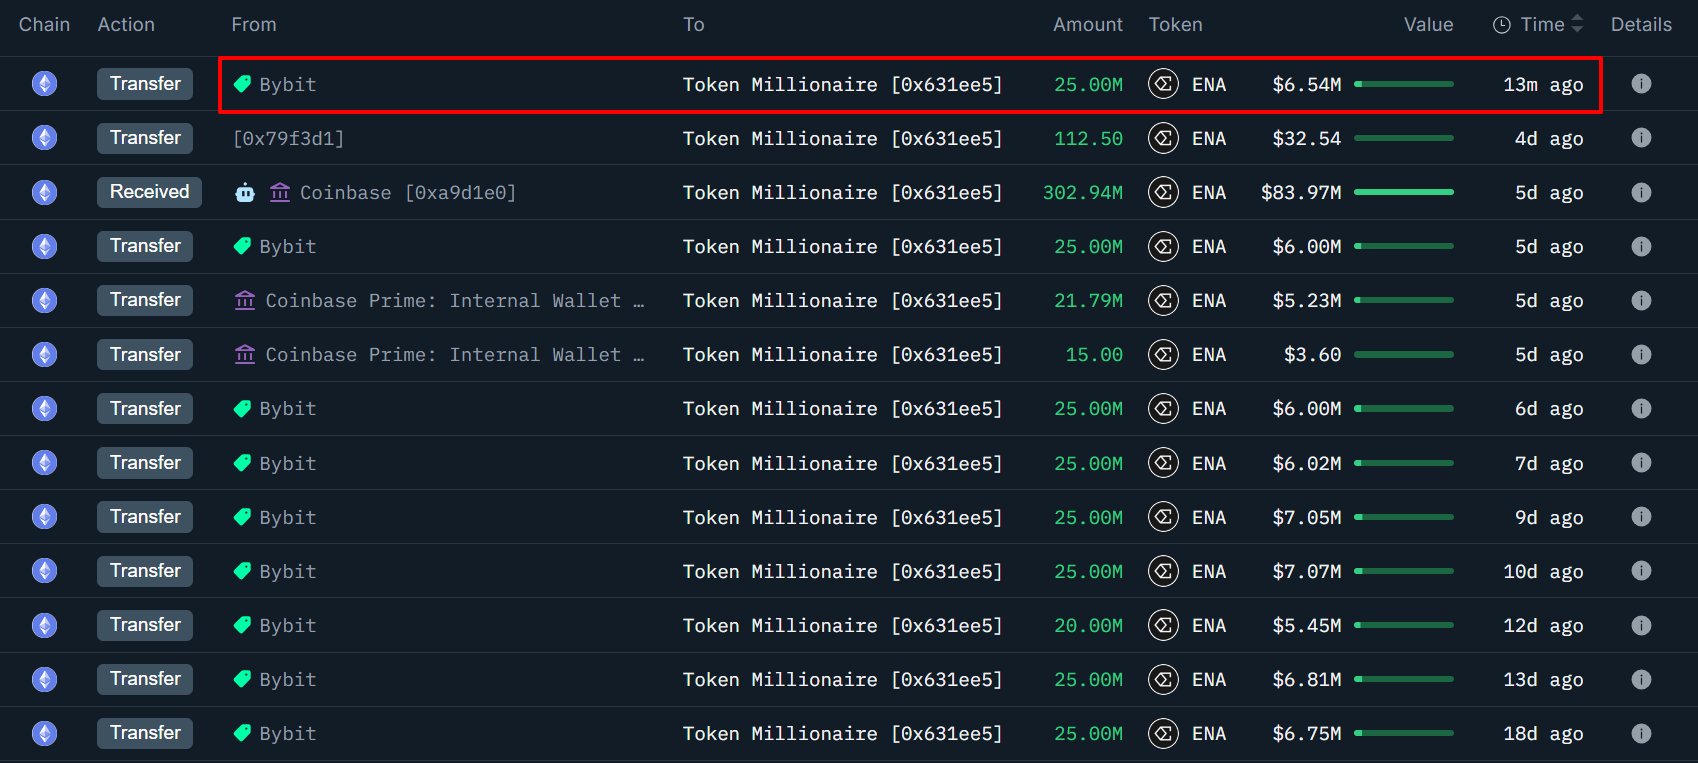The image size is (1698, 763).
Task: Sort by Time using header arrows
Action: pyautogui.click(x=1577, y=24)
